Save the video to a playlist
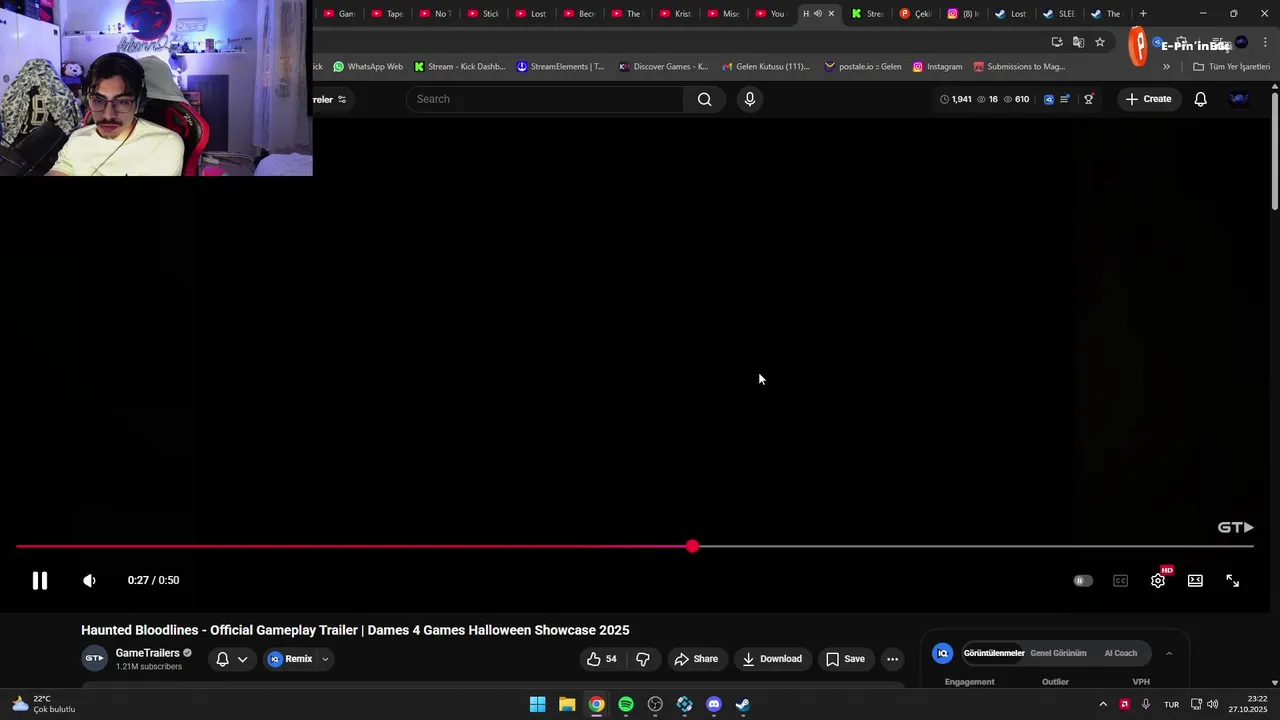 [x=845, y=659]
